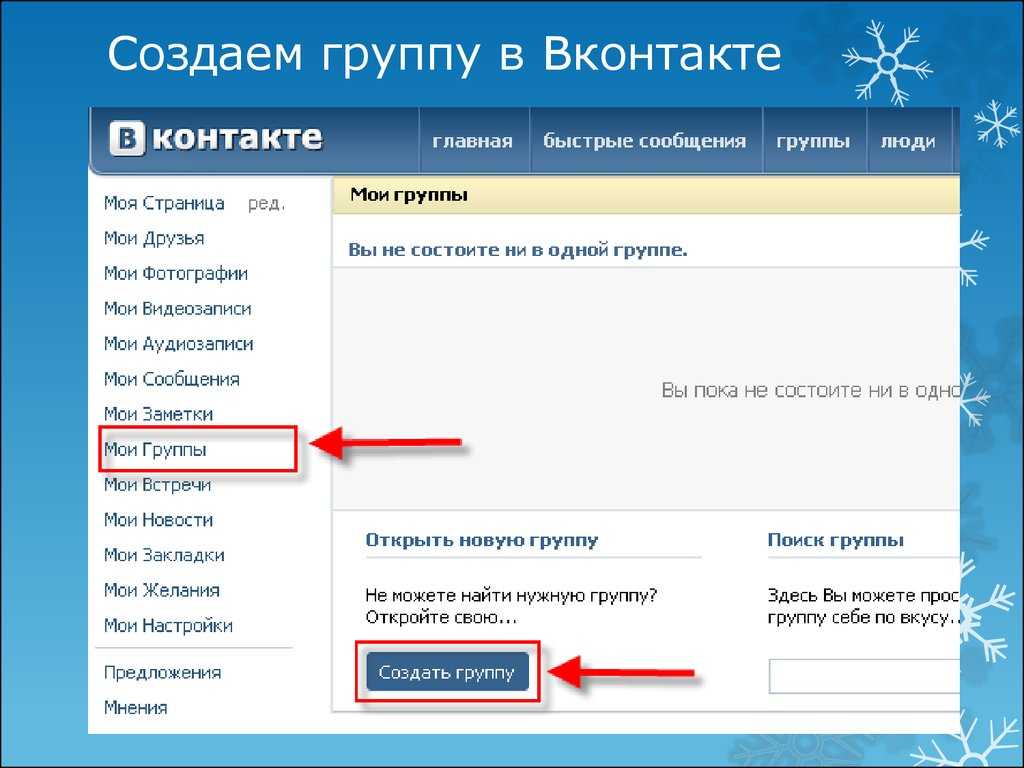
Task: Select группы in the top navigation
Action: pos(813,142)
